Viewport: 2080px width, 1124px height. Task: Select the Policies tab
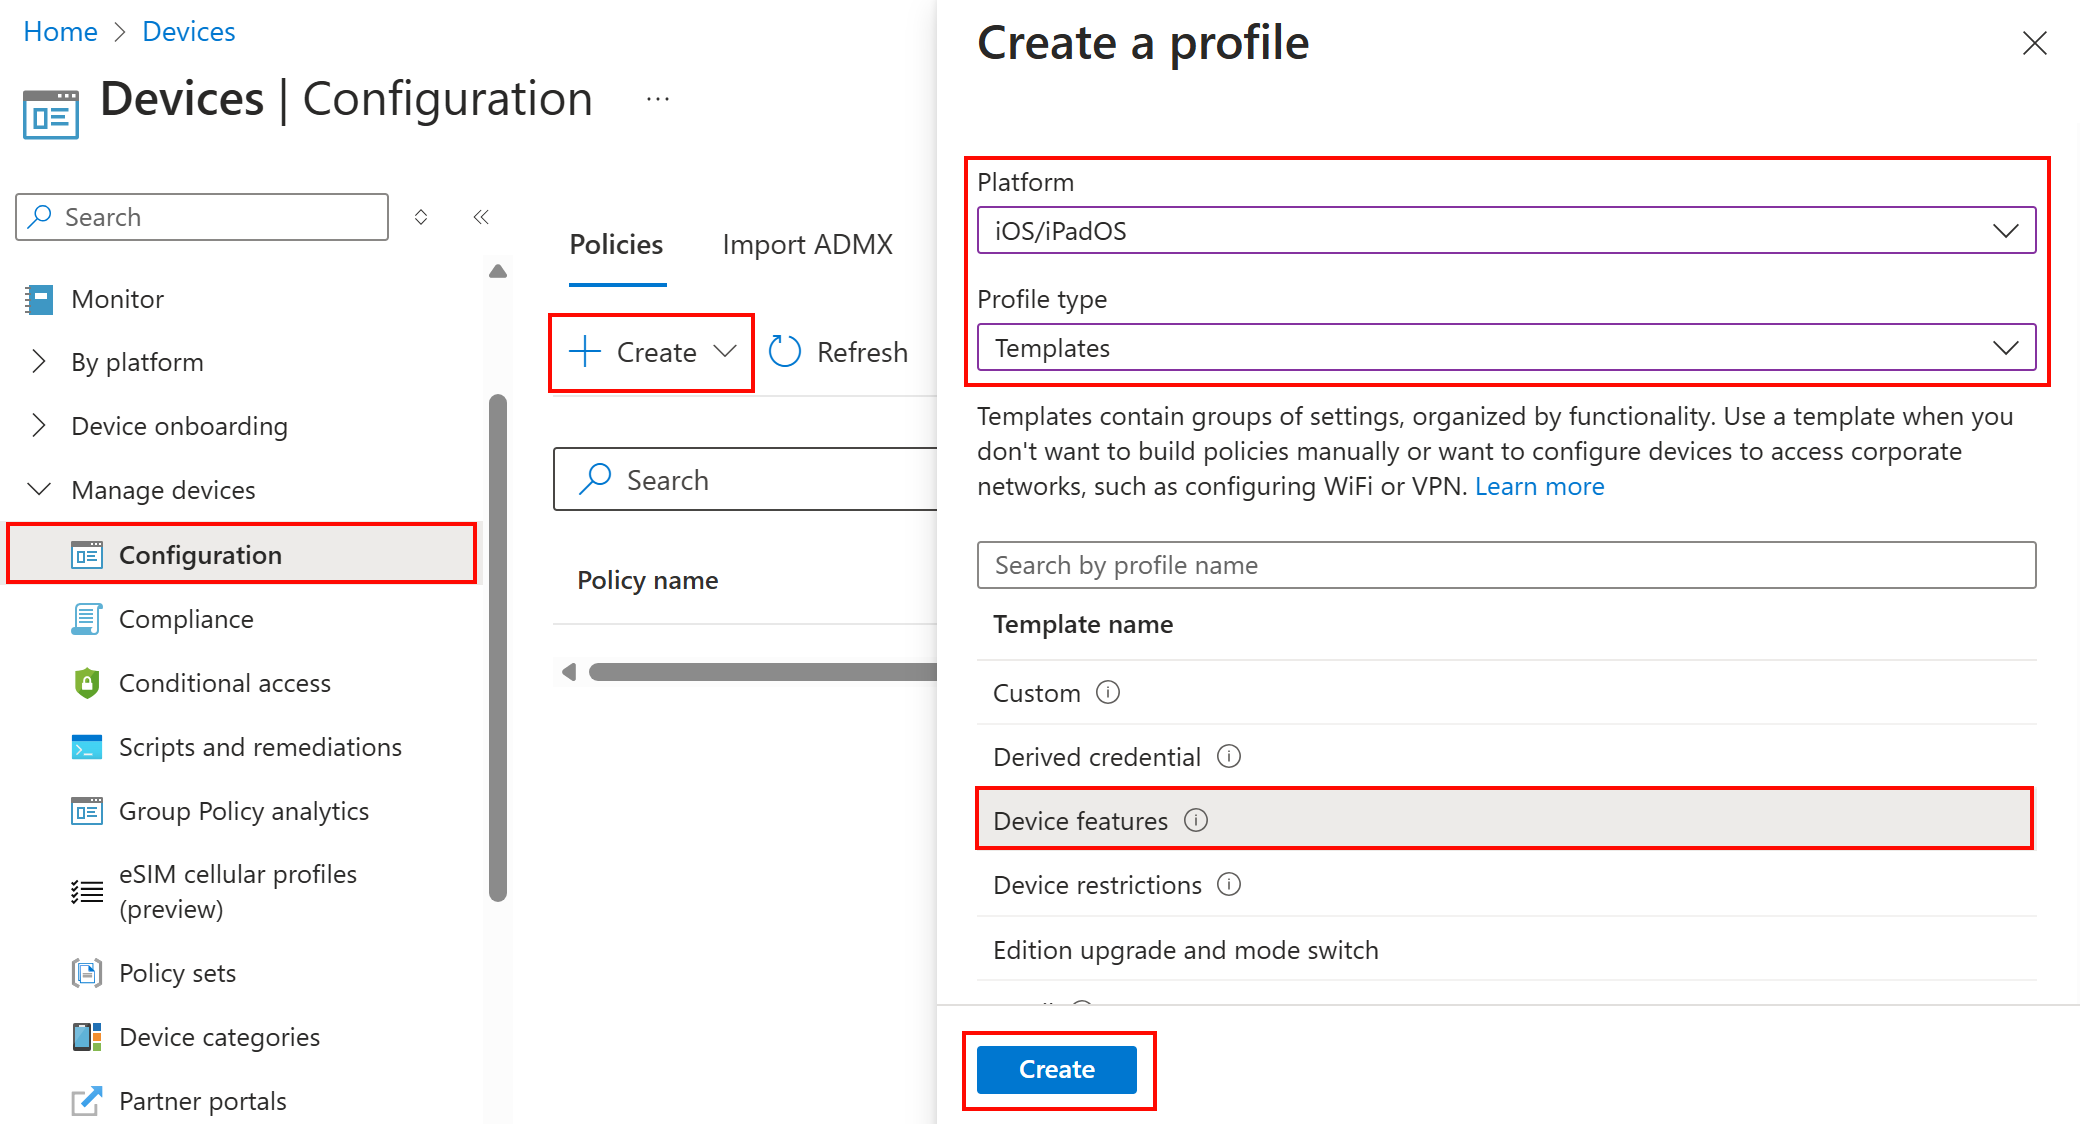(x=616, y=245)
